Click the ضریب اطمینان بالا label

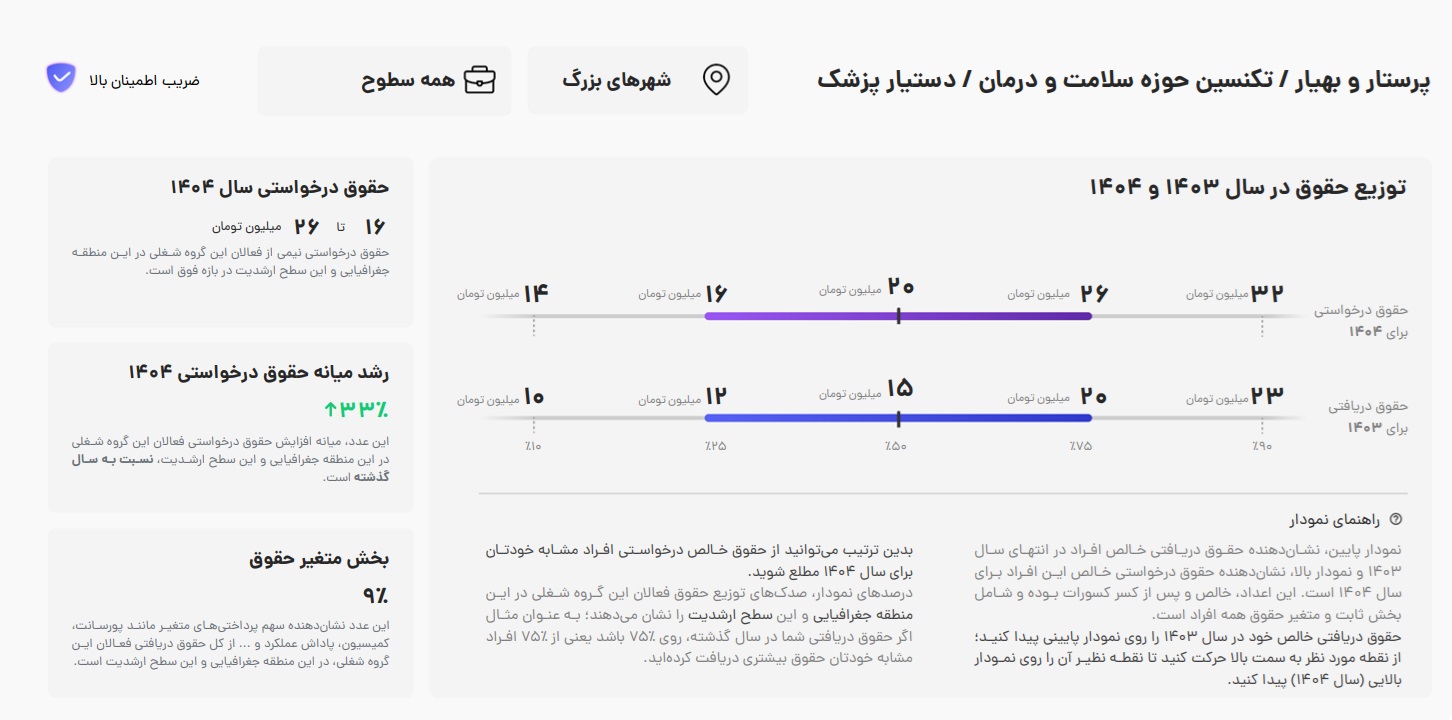click(x=144, y=80)
